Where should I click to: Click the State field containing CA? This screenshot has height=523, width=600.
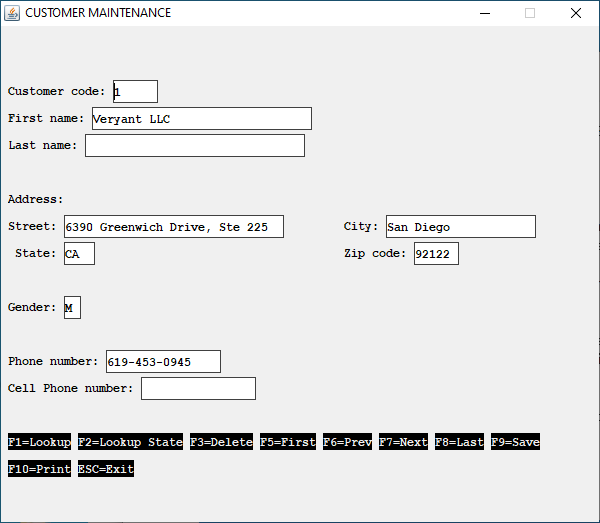pos(79,254)
